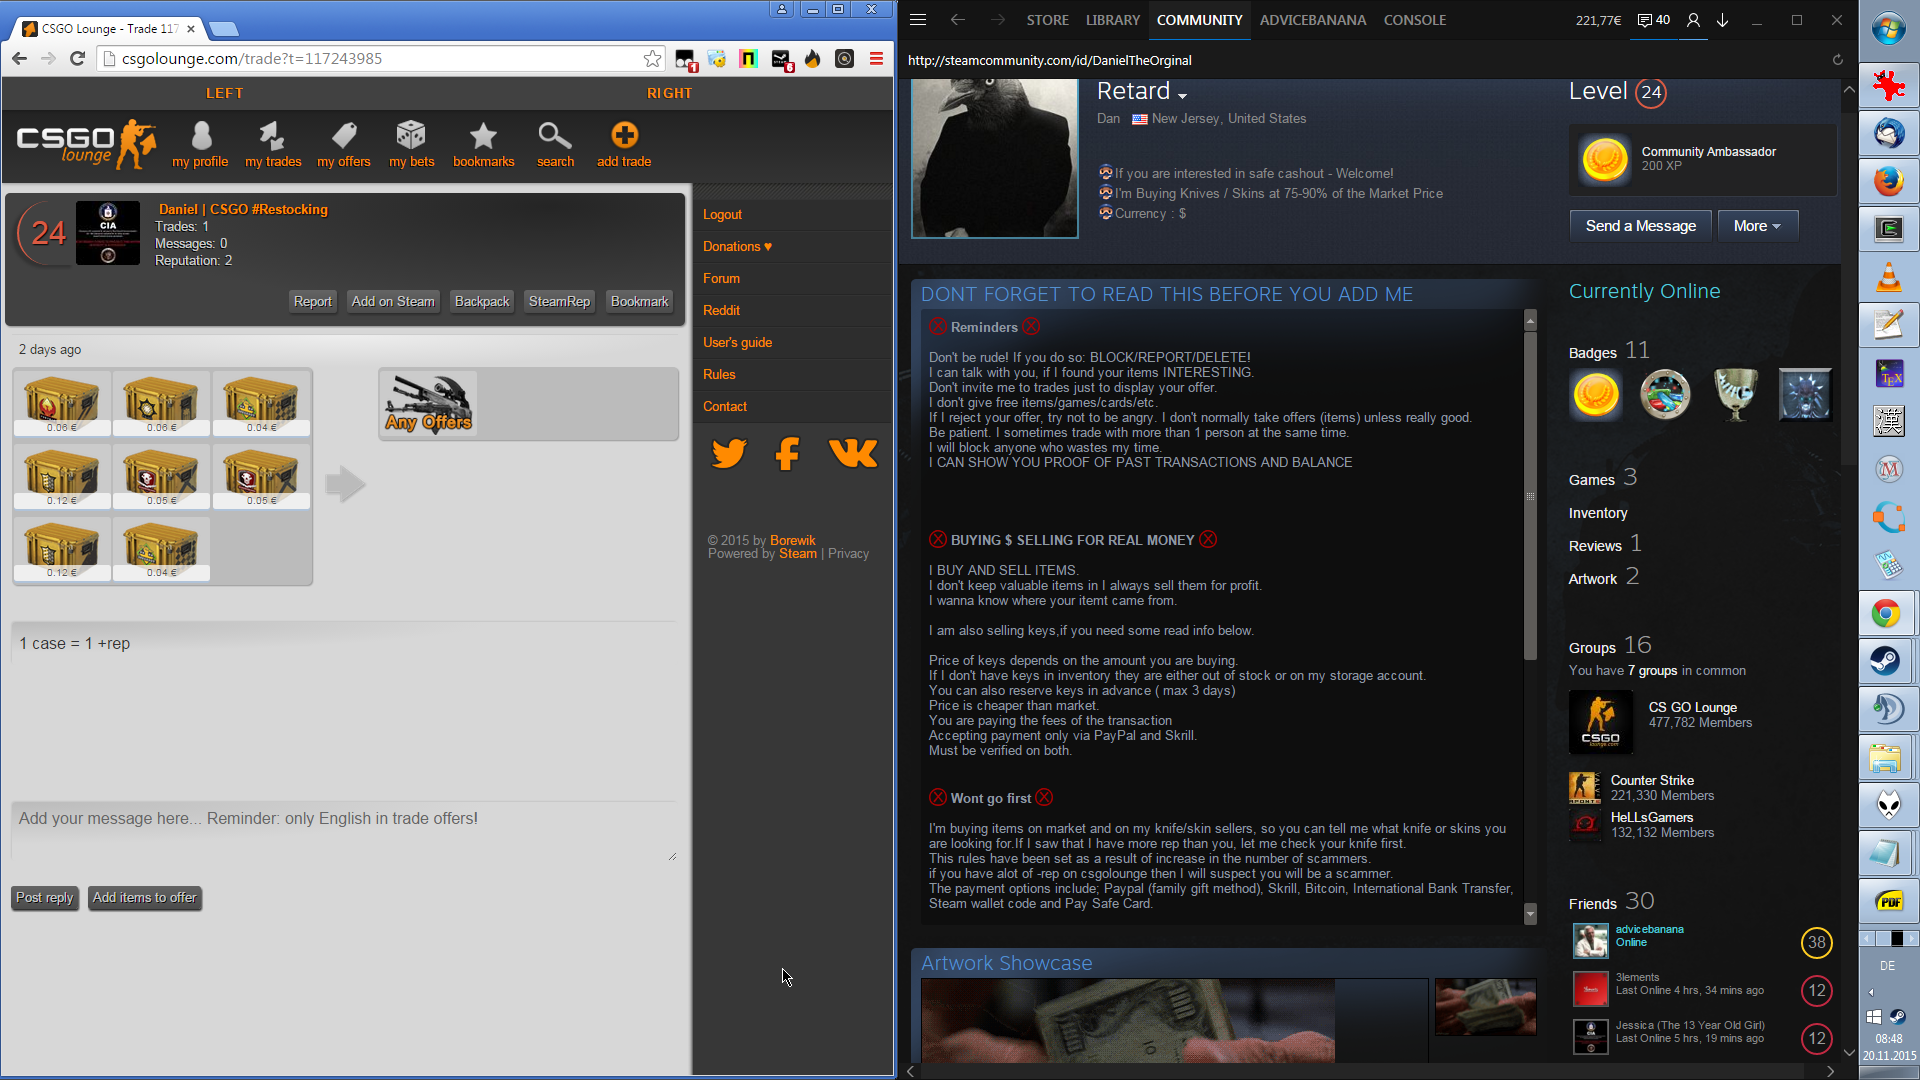This screenshot has width=1920, height=1080.
Task: Open 'my trades' icon on CSGO Lounge
Action: [272, 136]
